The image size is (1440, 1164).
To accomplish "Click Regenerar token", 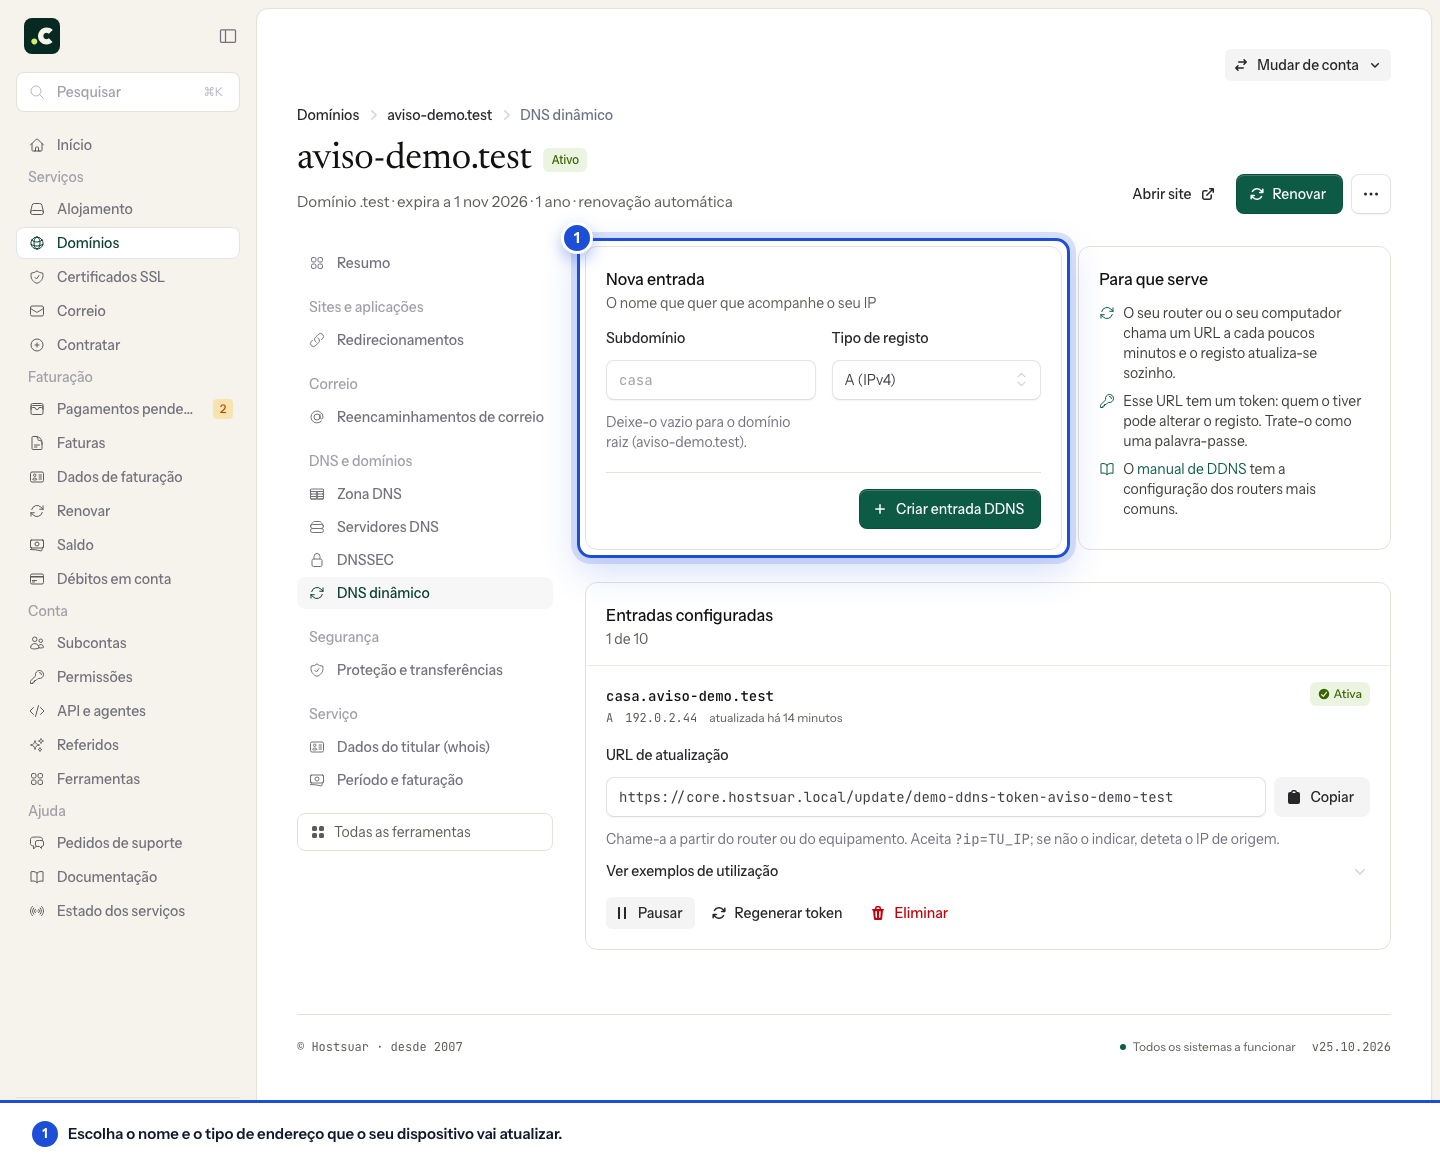I will point(777,913).
